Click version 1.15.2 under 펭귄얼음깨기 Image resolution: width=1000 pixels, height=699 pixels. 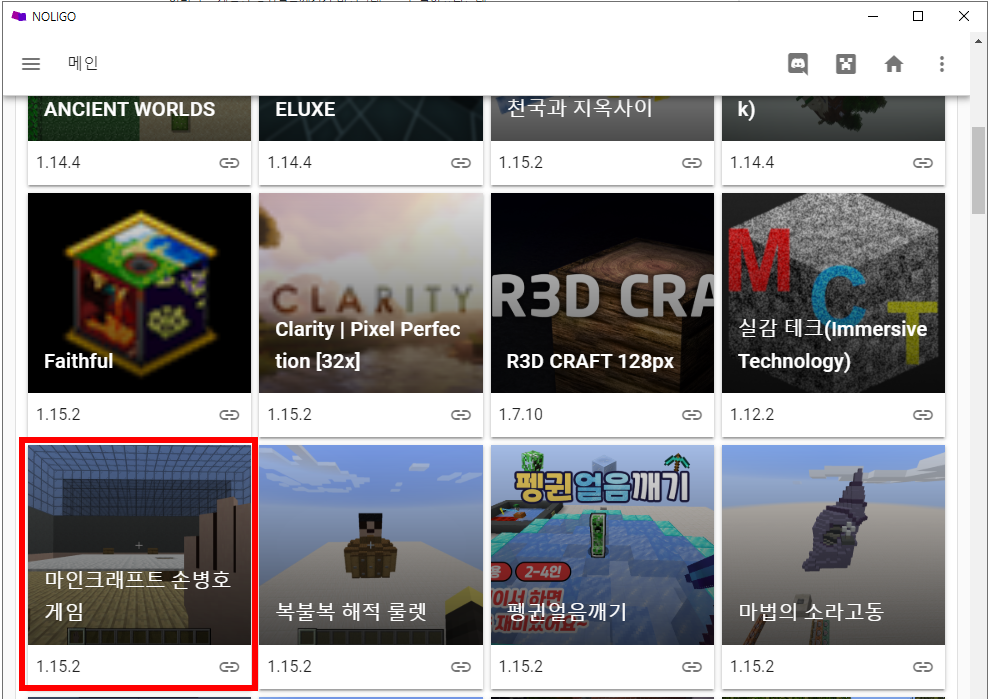(x=520, y=666)
